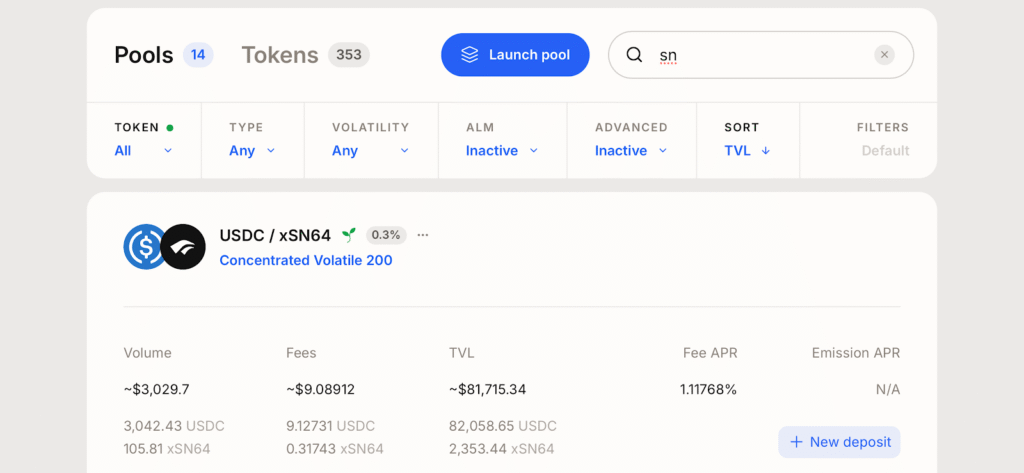Click the USDC token icon
This screenshot has width=1024, height=473.
143,247
